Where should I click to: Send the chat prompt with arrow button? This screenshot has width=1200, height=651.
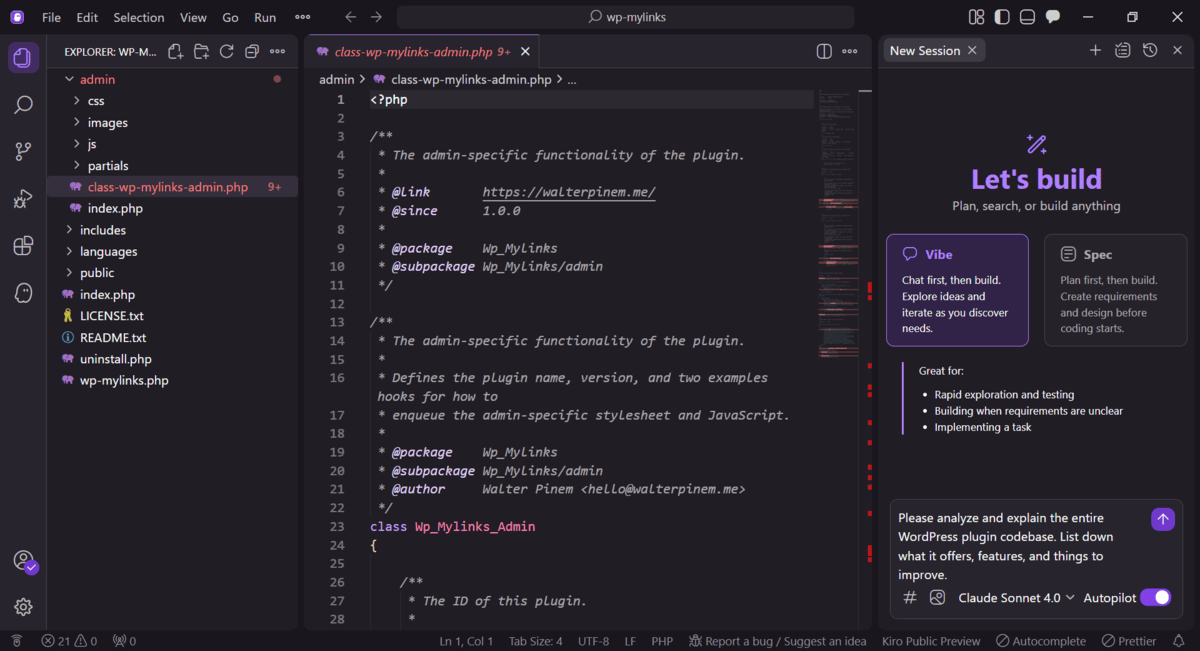click(1162, 519)
